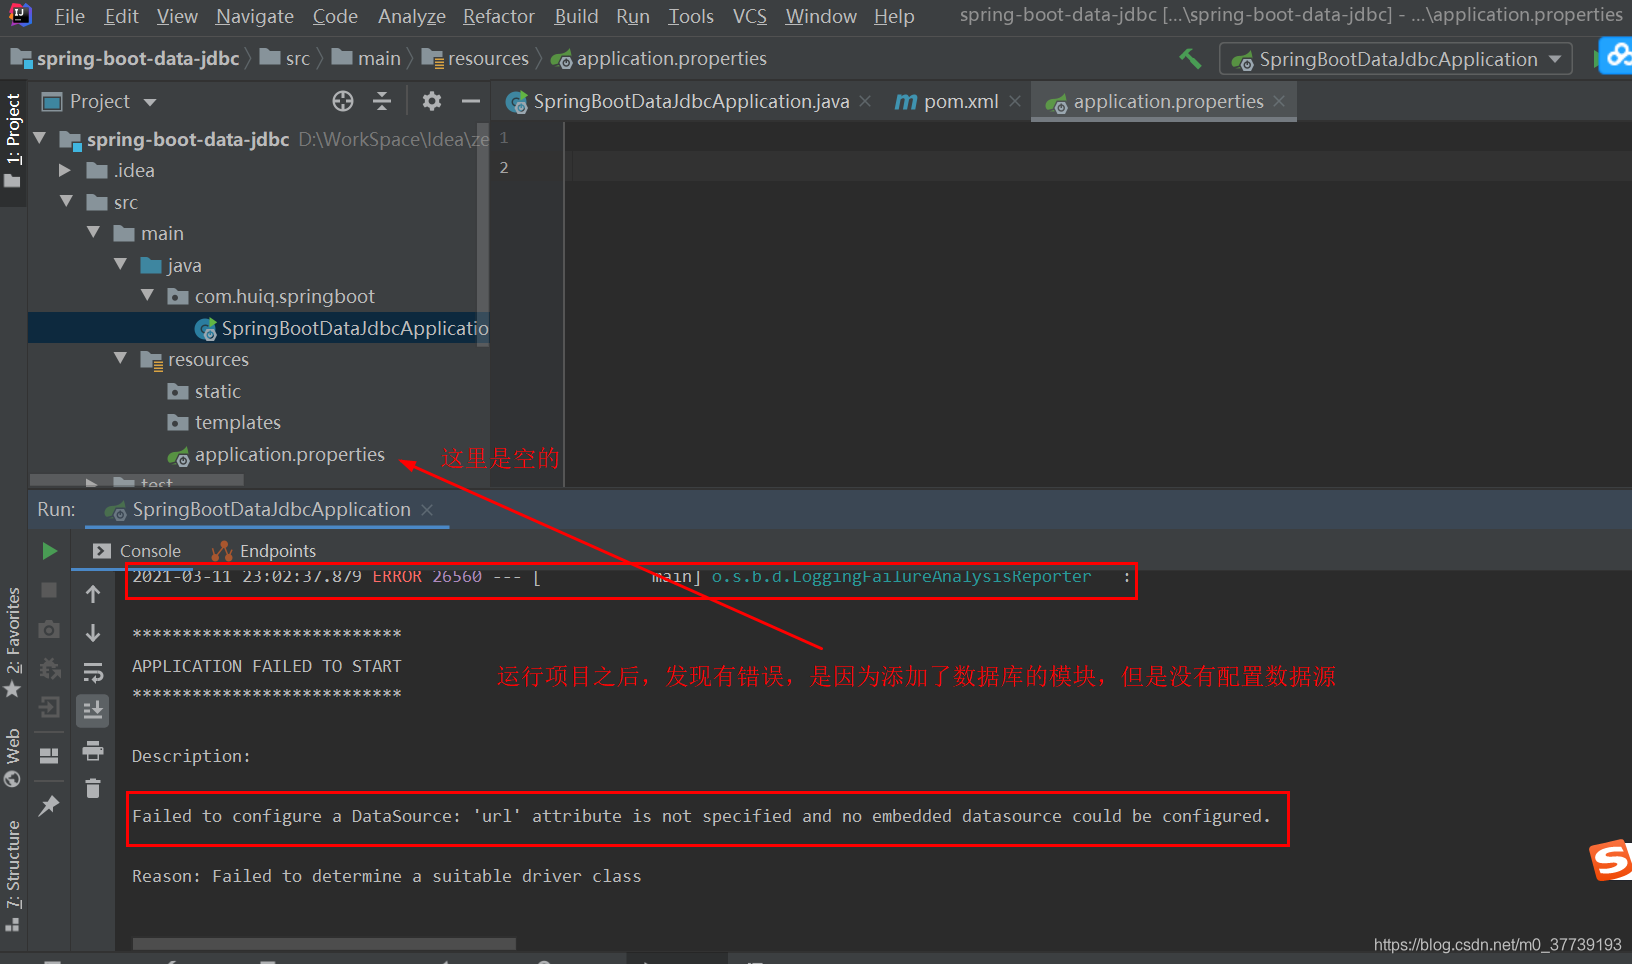Select application.properties in project tree
Viewport: 1632px width, 964px height.
(x=276, y=455)
